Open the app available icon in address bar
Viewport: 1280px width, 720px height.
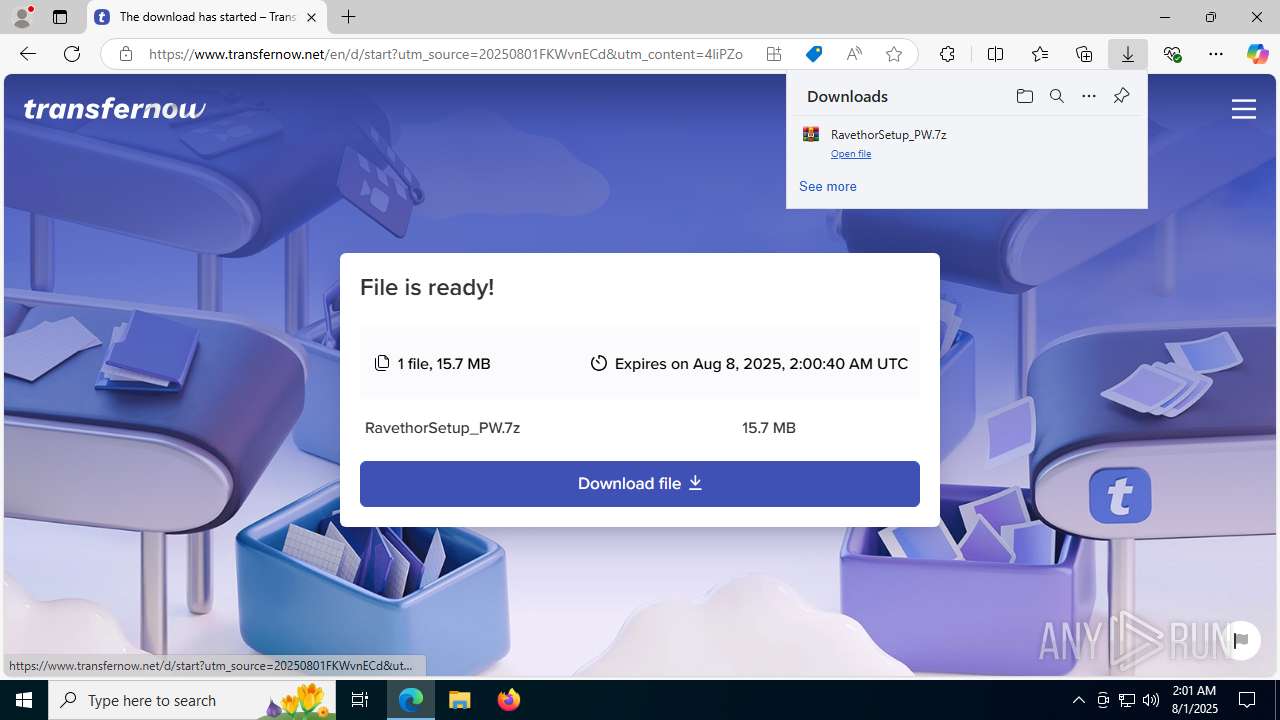pyautogui.click(x=774, y=54)
